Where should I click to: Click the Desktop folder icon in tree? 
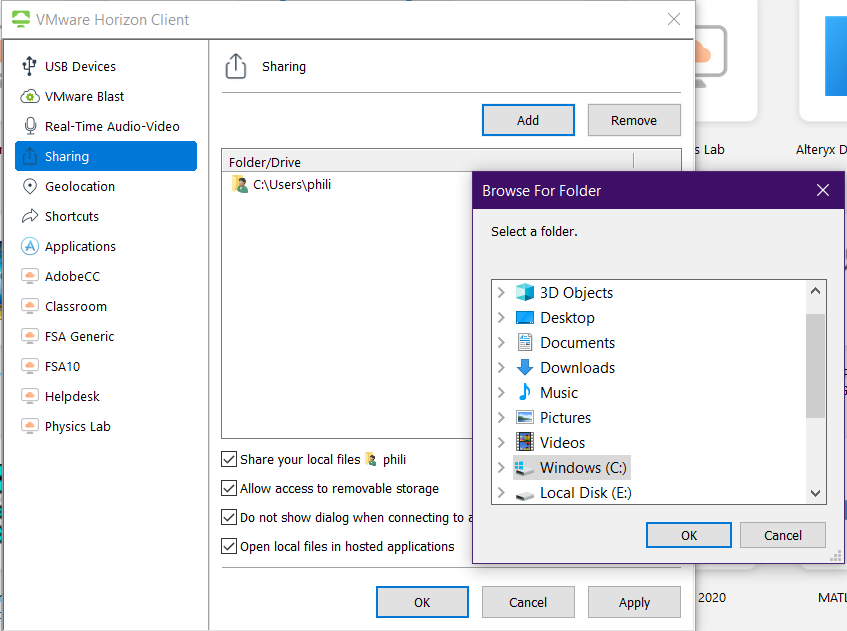click(525, 318)
